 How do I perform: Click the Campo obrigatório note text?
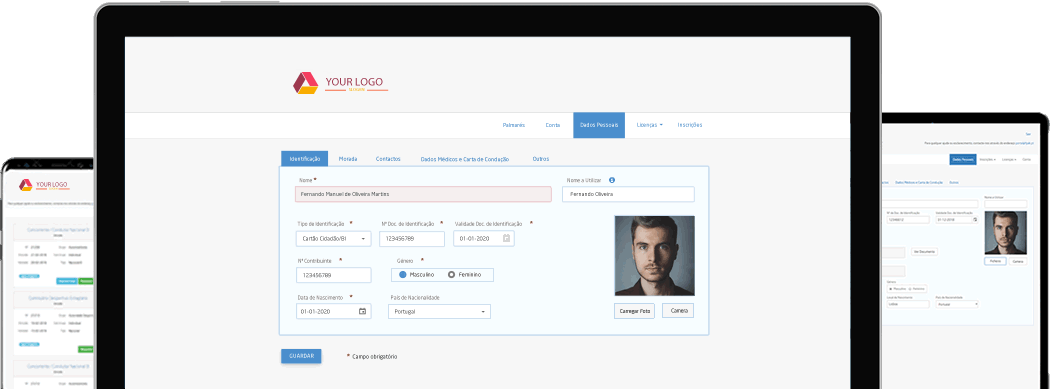[x=374, y=357]
